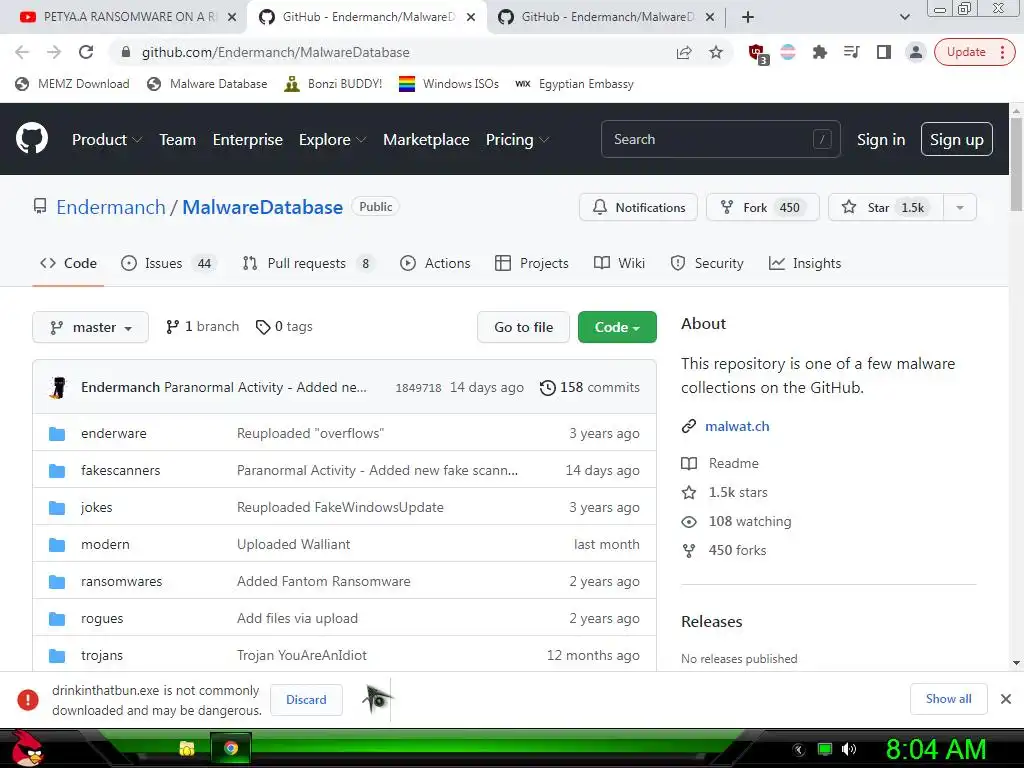Star the repository with Star button
Image resolution: width=1024 pixels, height=768 pixels.
tap(886, 208)
